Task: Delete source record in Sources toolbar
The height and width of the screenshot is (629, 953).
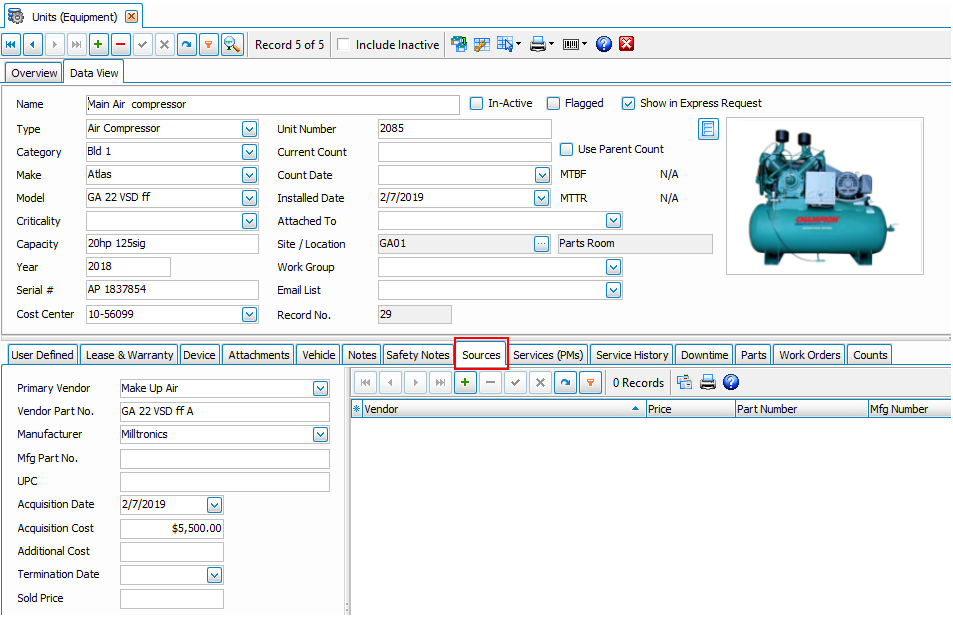Action: [490, 382]
